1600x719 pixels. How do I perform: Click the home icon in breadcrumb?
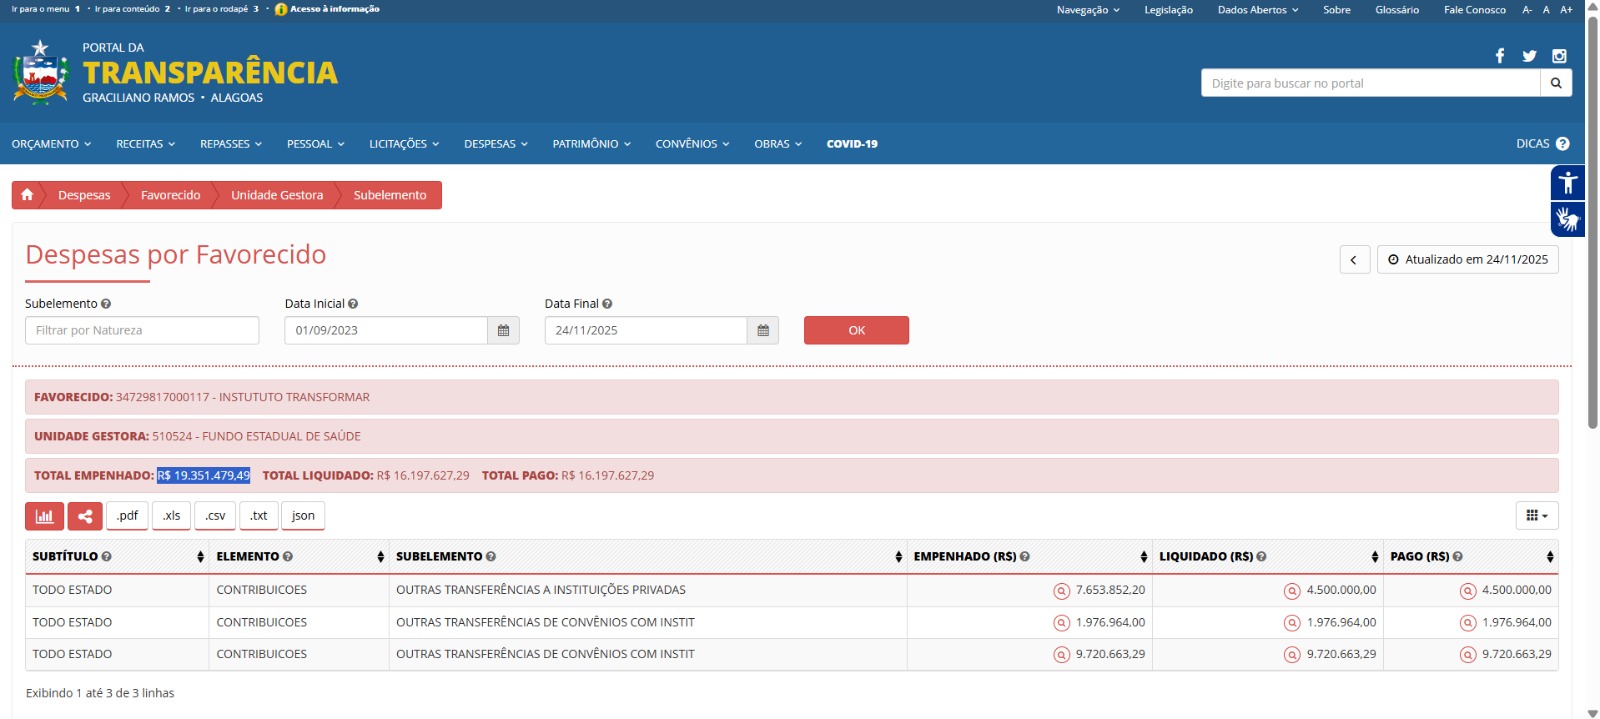click(27, 195)
